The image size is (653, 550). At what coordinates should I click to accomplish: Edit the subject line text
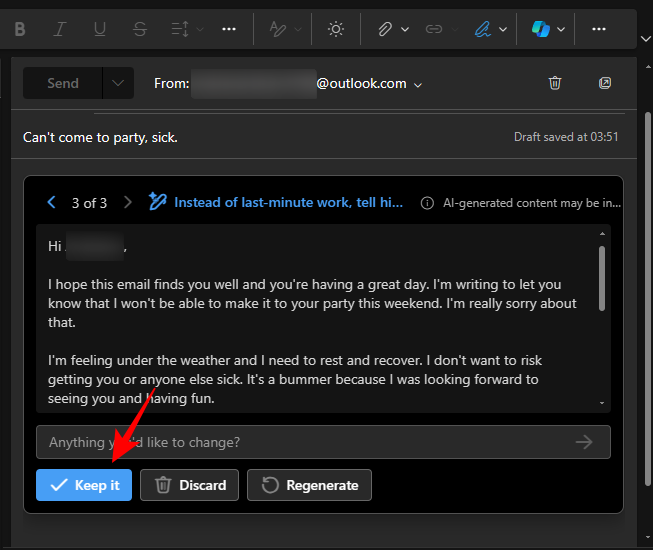pos(100,137)
